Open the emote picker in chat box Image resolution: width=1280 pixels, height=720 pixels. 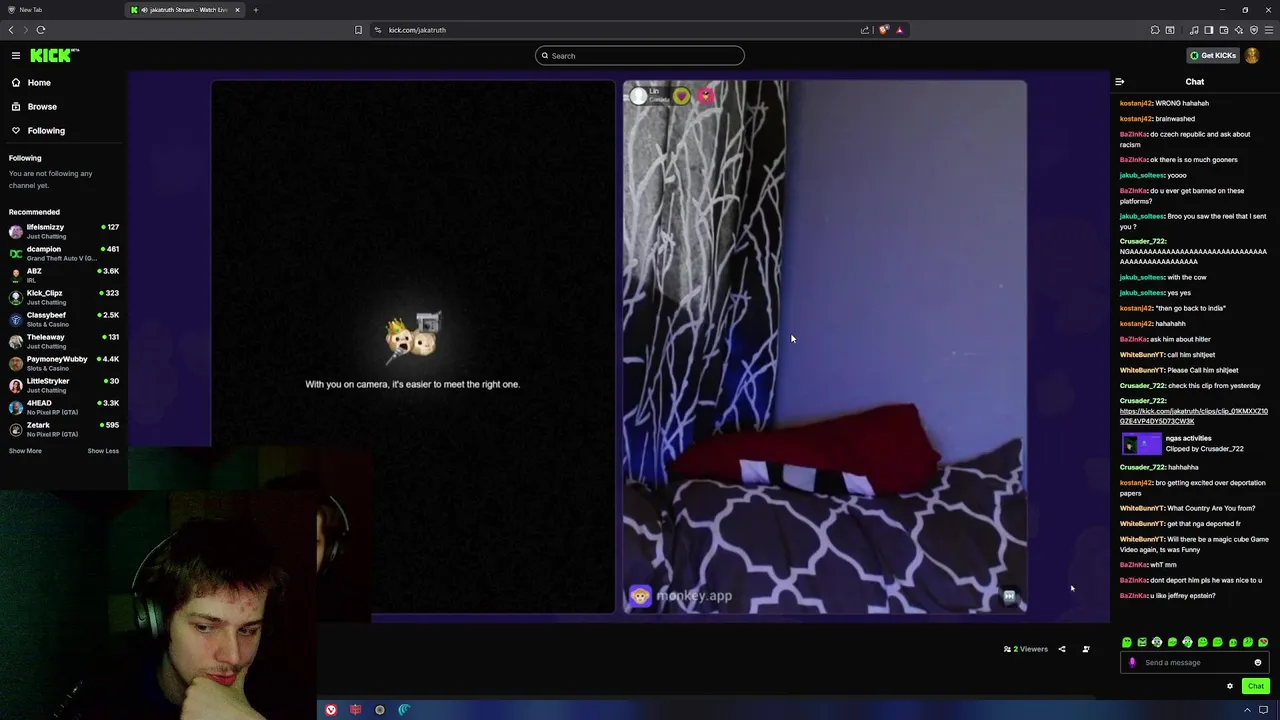[x=1258, y=662]
